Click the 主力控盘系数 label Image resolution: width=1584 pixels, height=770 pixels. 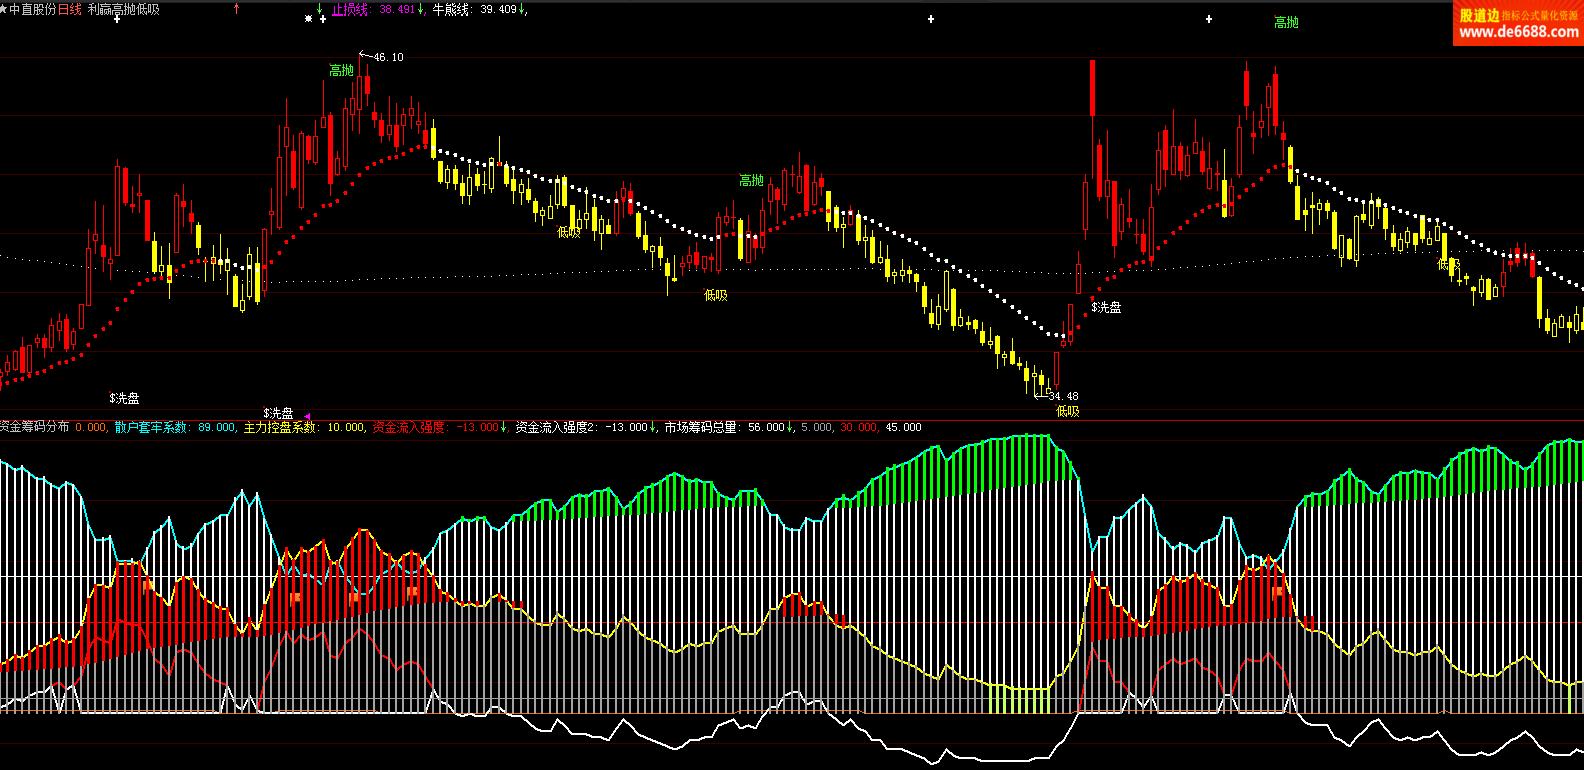[x=280, y=427]
